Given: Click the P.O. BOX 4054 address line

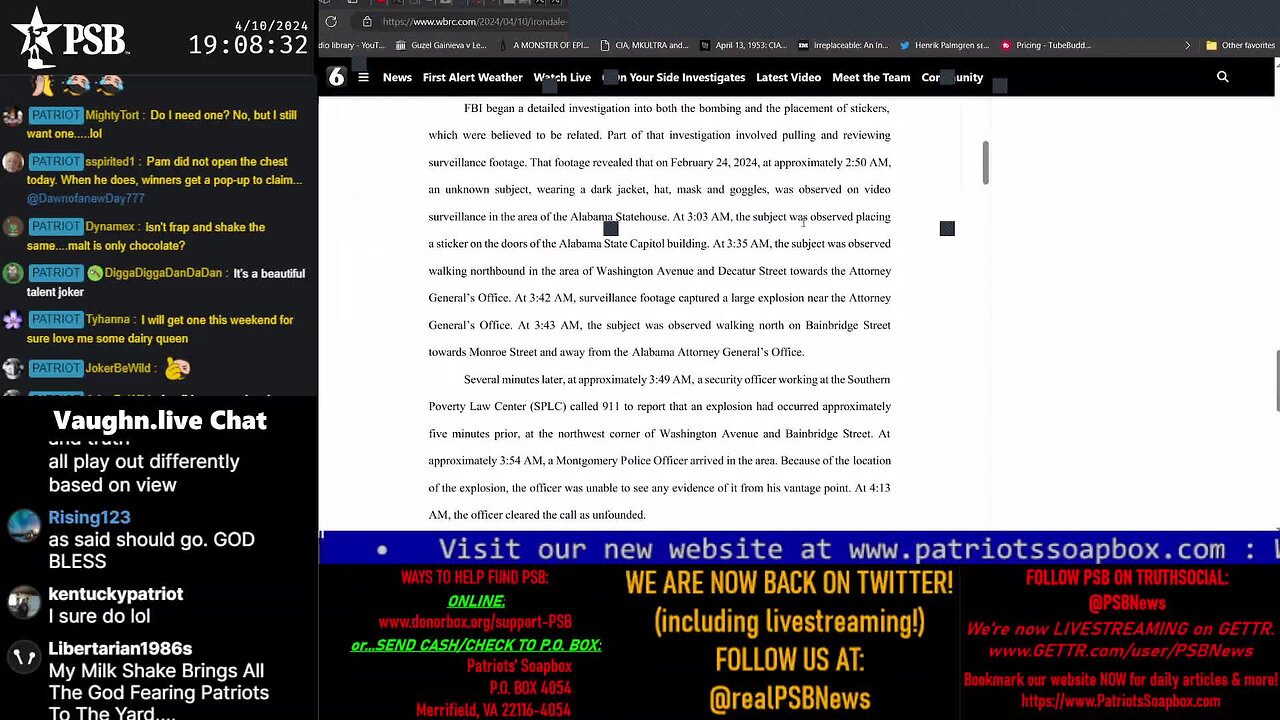Looking at the screenshot, I should coord(530,688).
